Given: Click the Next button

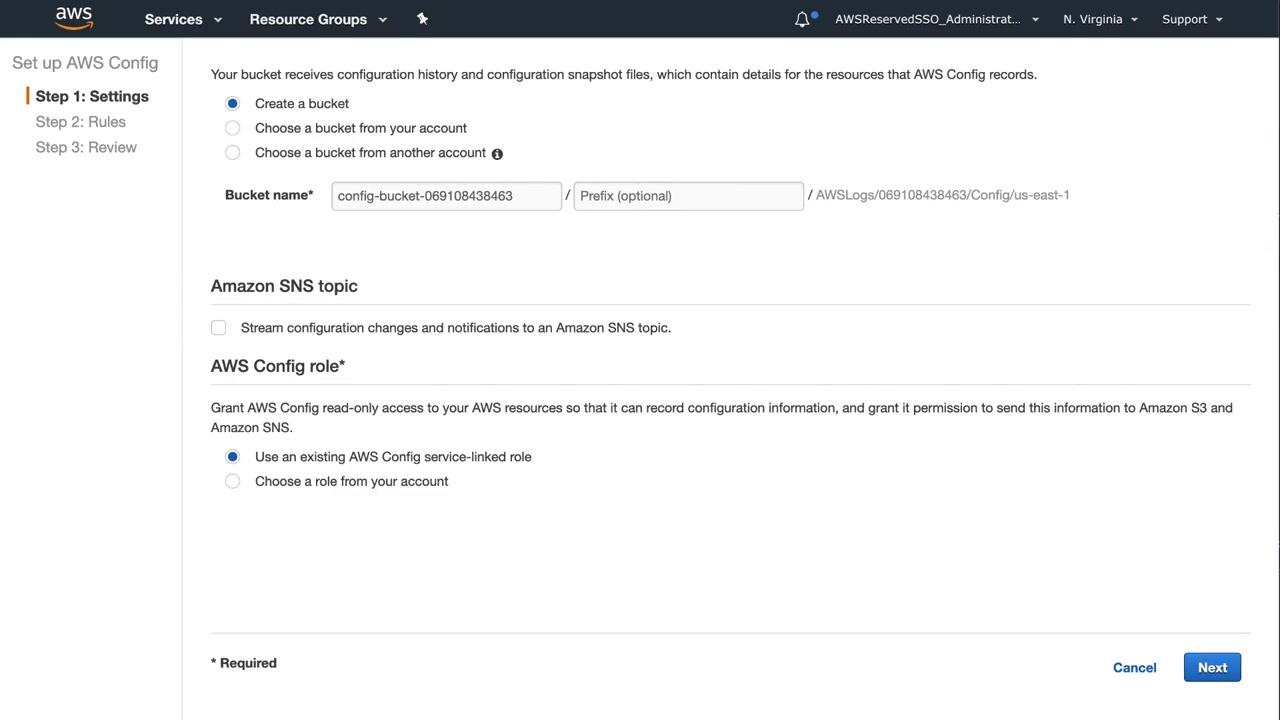Looking at the screenshot, I should (x=1212, y=668).
